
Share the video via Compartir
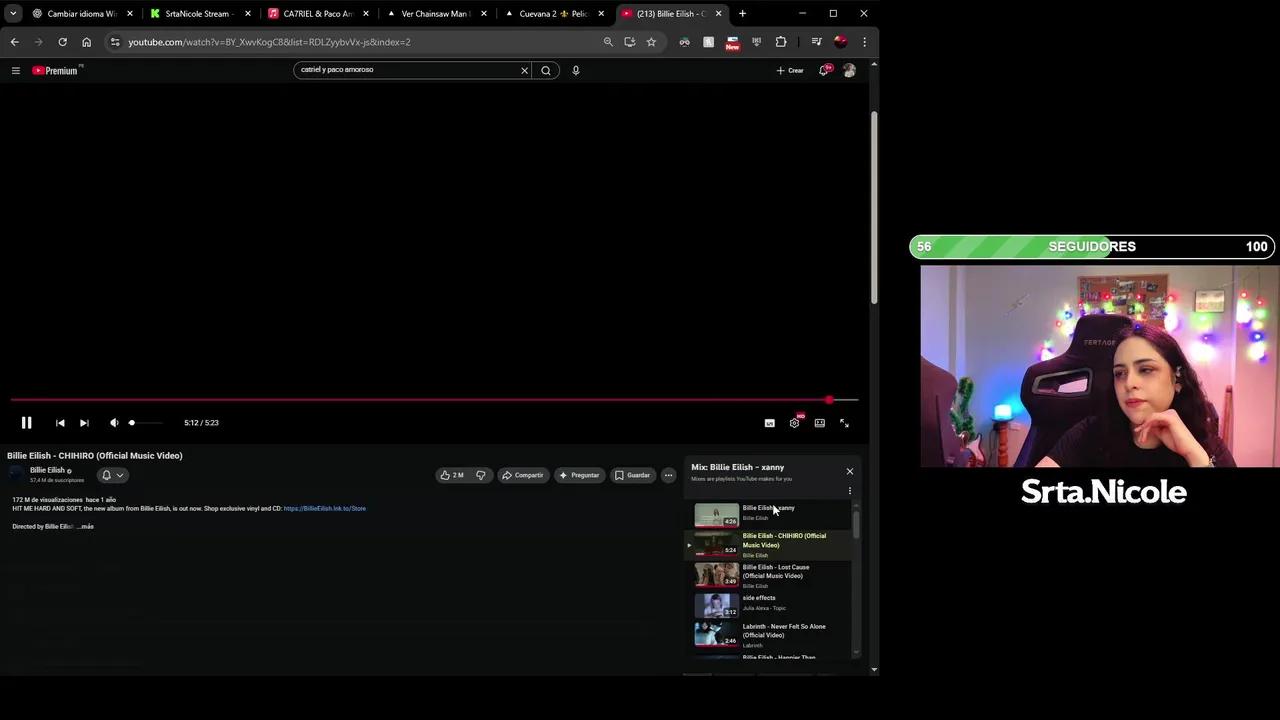click(x=523, y=475)
